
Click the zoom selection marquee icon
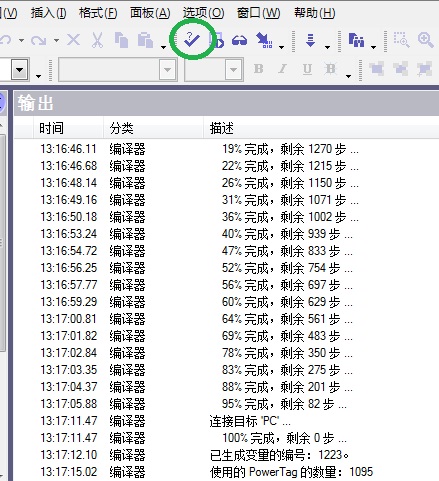coord(401,40)
